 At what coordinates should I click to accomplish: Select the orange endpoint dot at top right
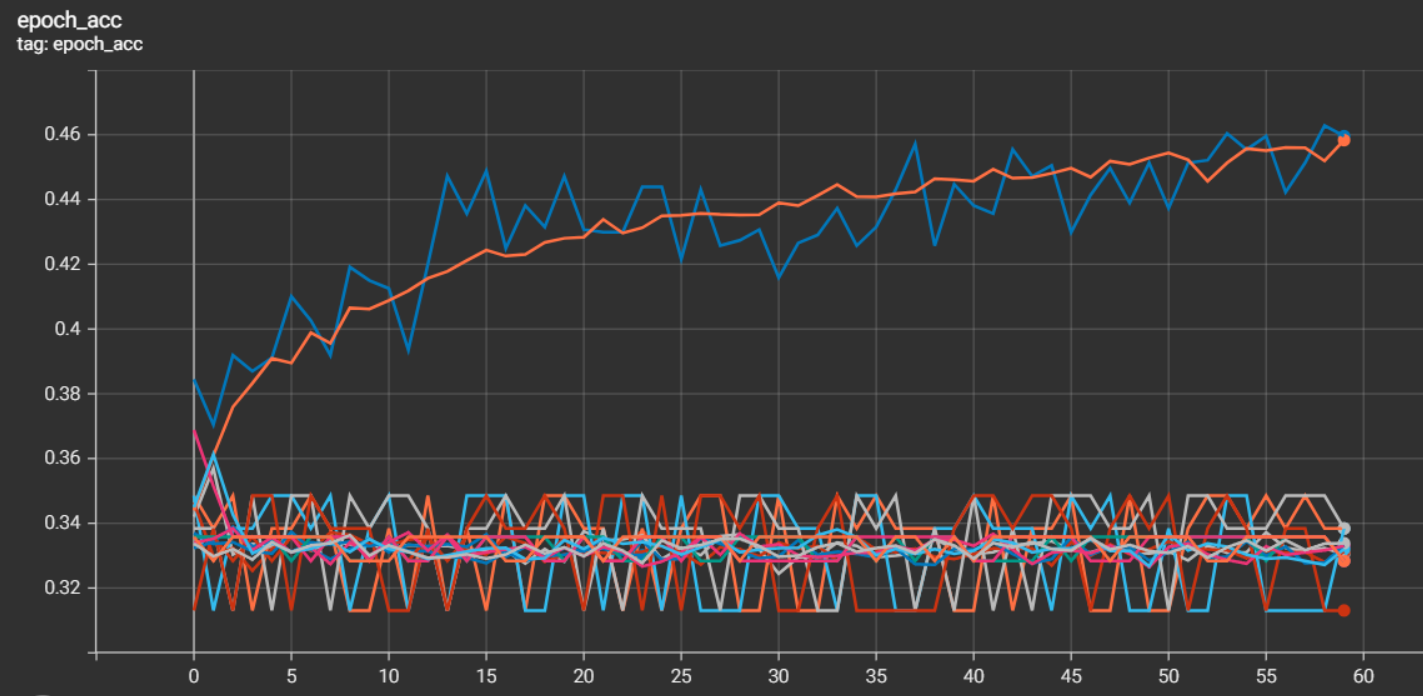1345,142
